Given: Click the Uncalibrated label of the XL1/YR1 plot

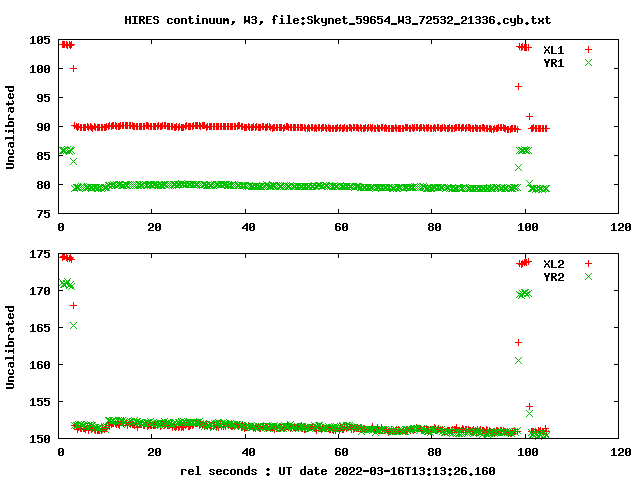Looking at the screenshot, I should pyautogui.click(x=10, y=127).
